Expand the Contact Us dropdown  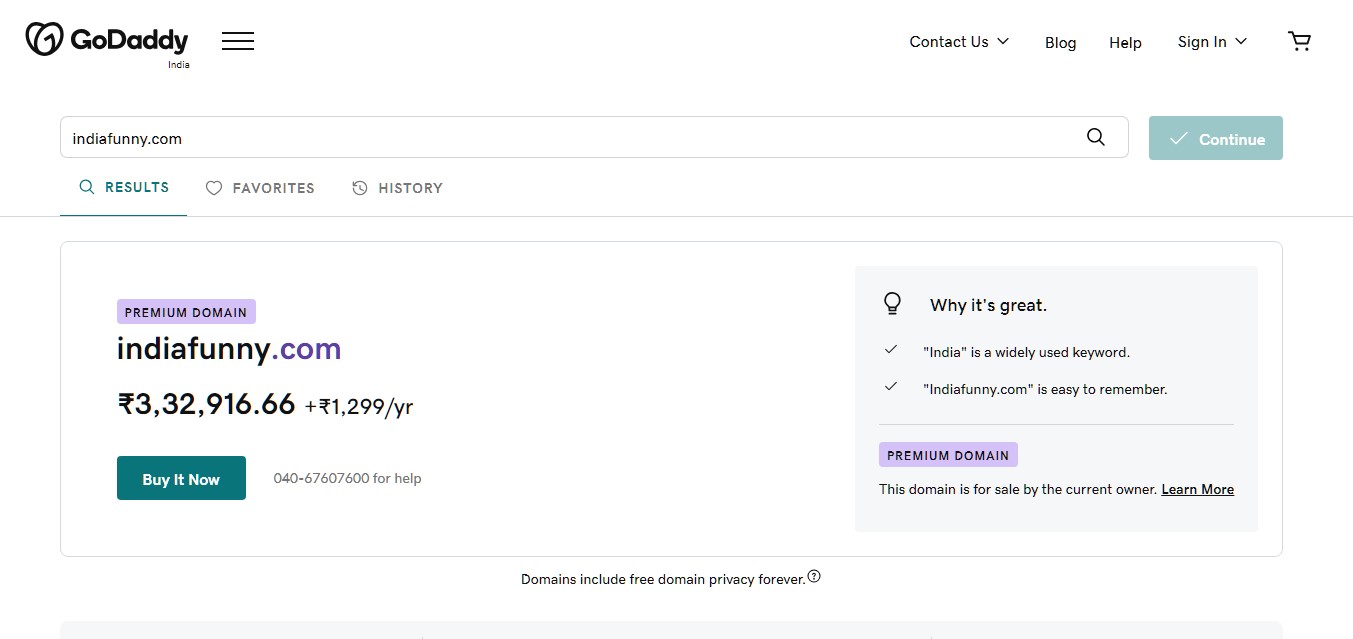pos(959,41)
